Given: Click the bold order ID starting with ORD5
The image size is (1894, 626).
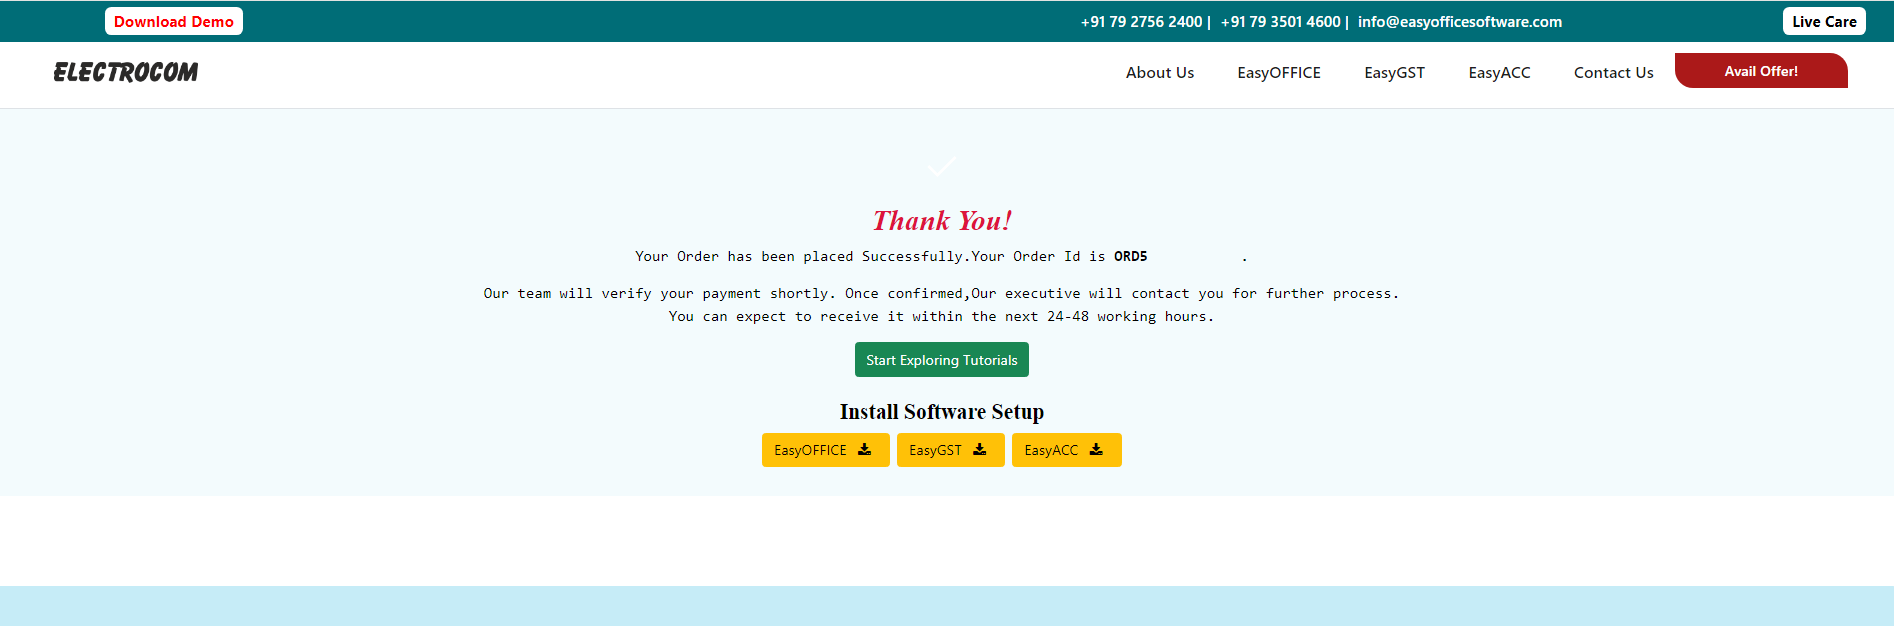Looking at the screenshot, I should point(1131,257).
